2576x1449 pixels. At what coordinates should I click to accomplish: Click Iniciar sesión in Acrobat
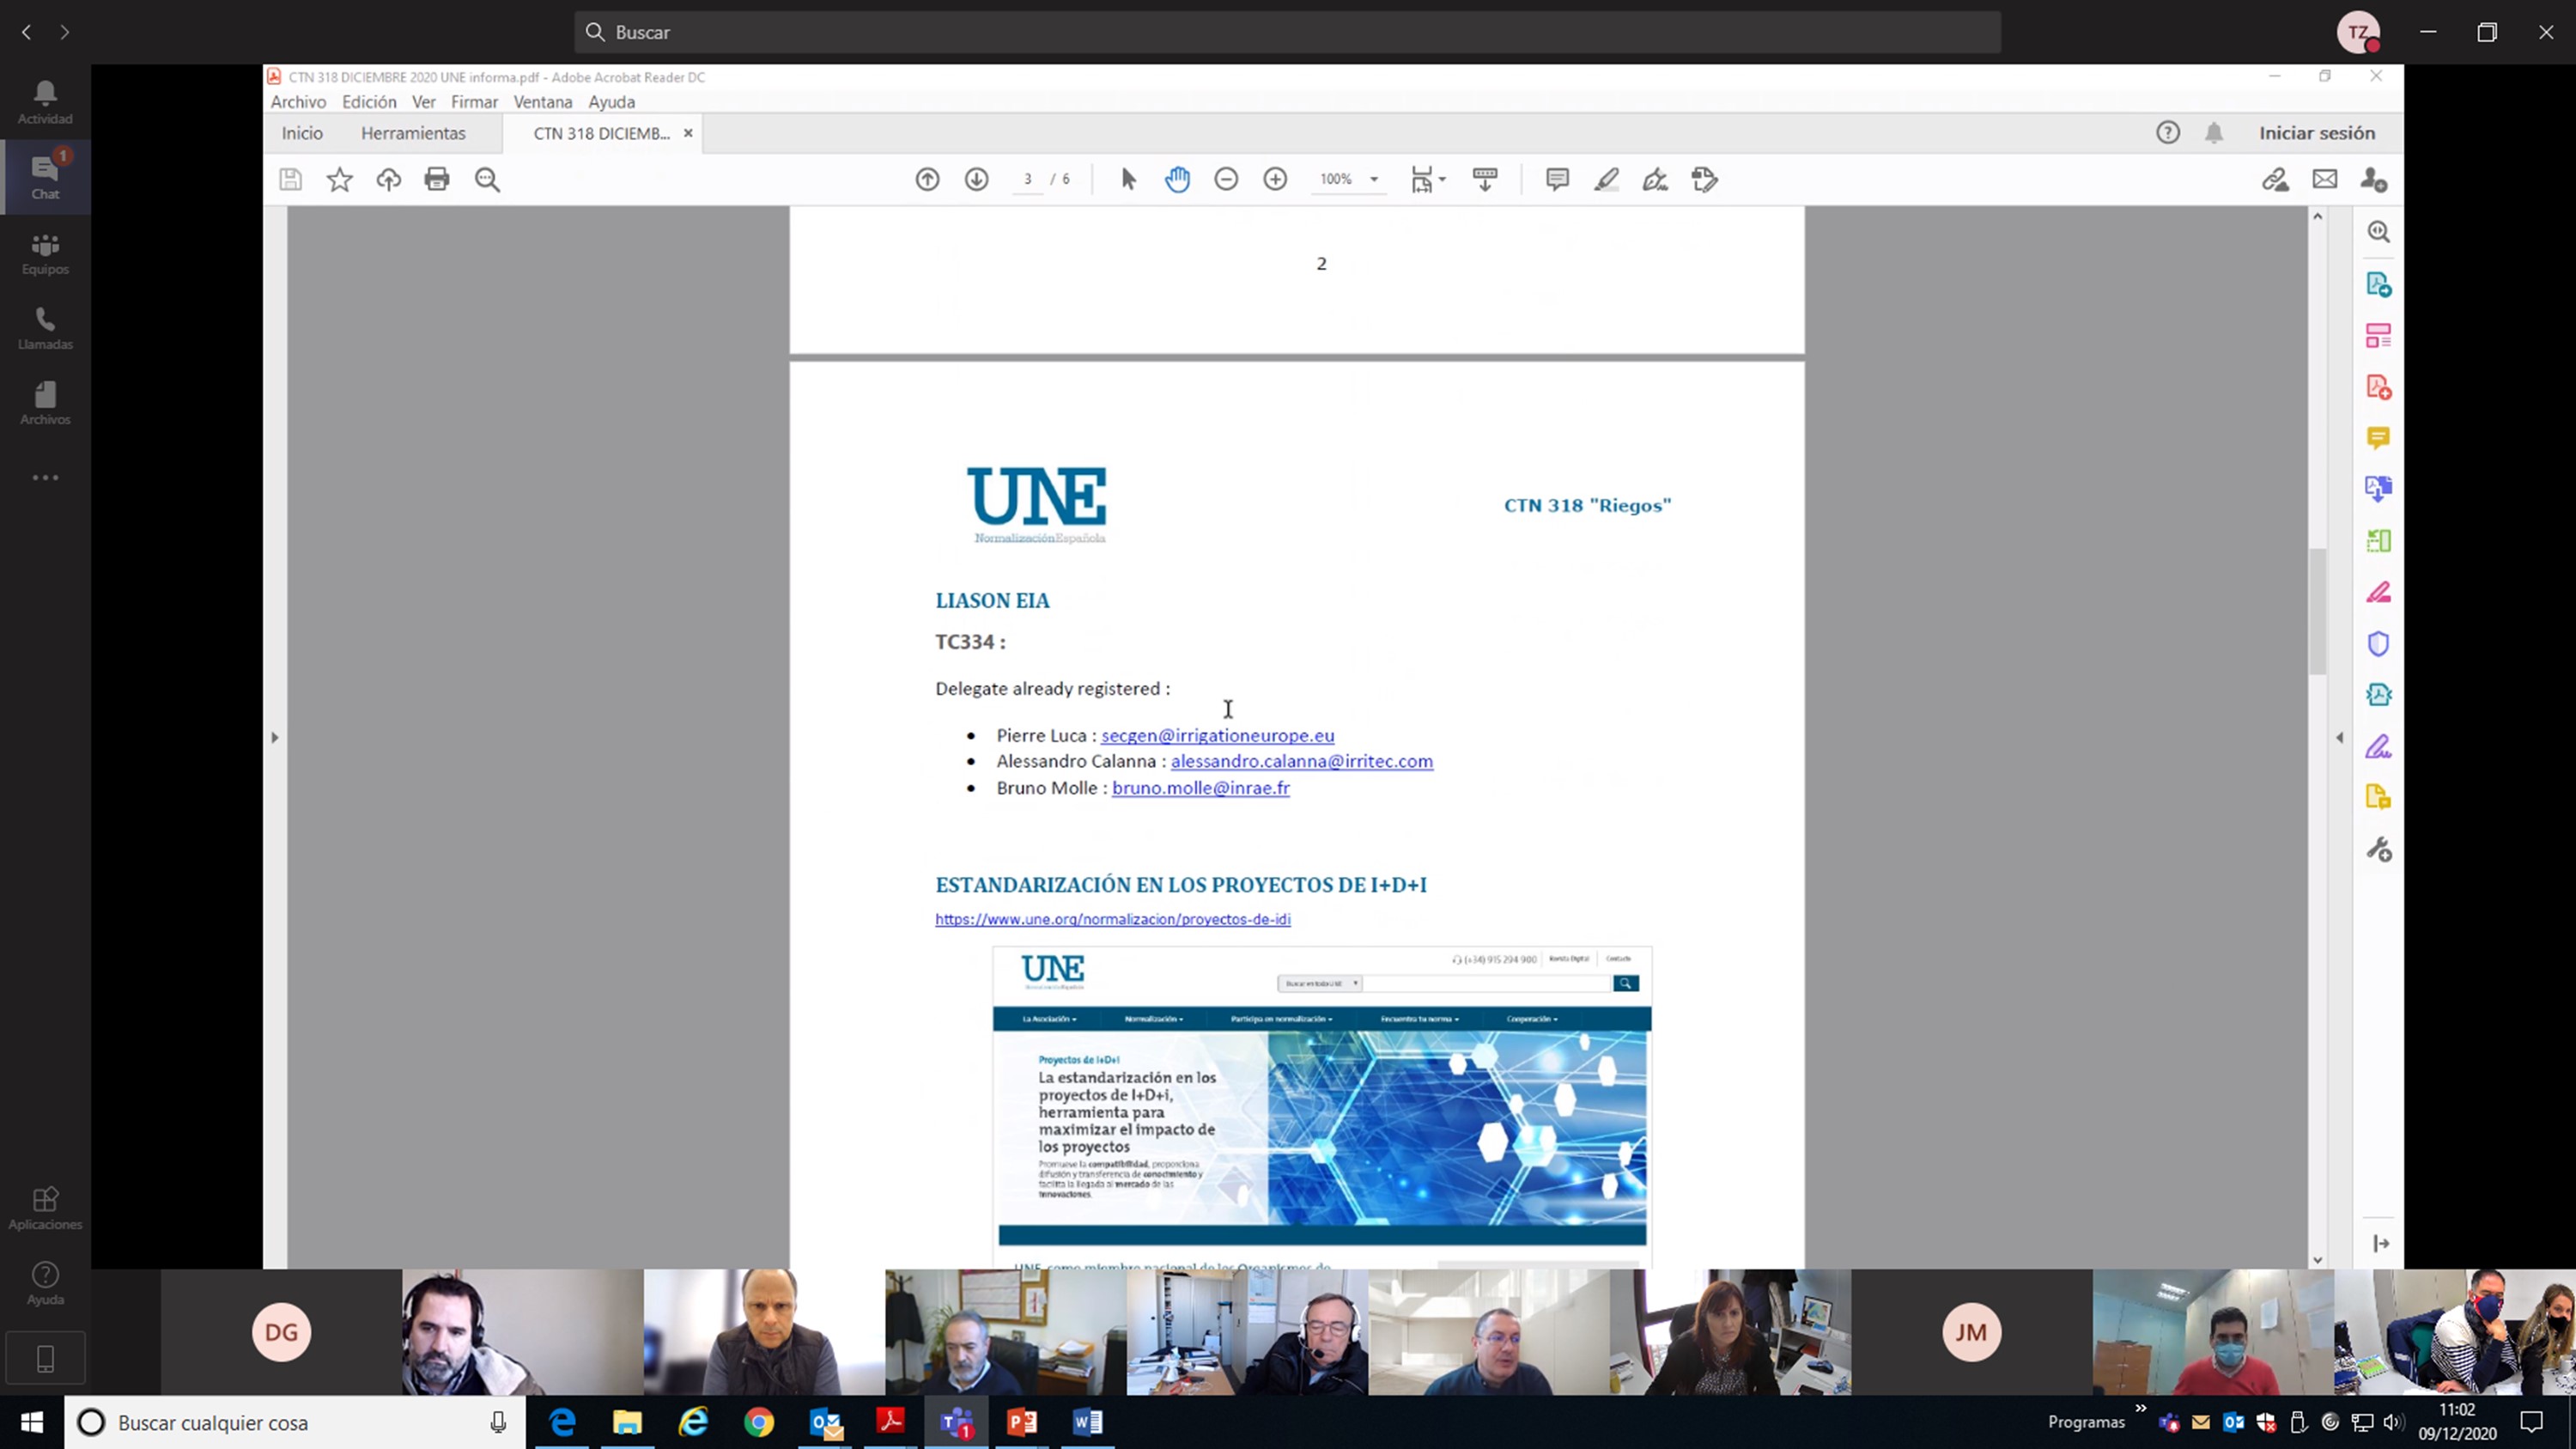(x=2317, y=133)
